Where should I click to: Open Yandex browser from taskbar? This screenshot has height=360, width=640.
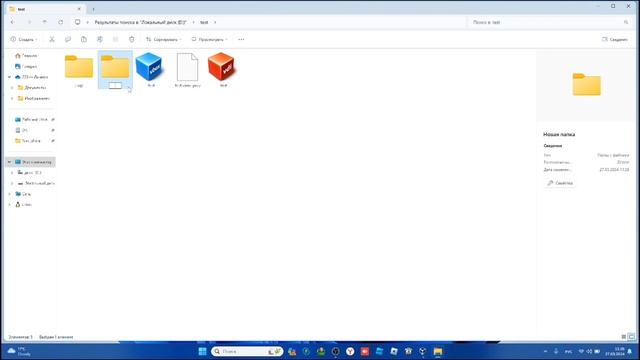[x=350, y=351]
